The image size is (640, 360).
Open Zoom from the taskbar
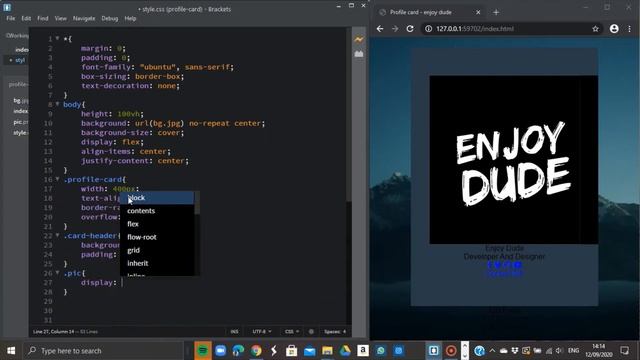click(220, 351)
